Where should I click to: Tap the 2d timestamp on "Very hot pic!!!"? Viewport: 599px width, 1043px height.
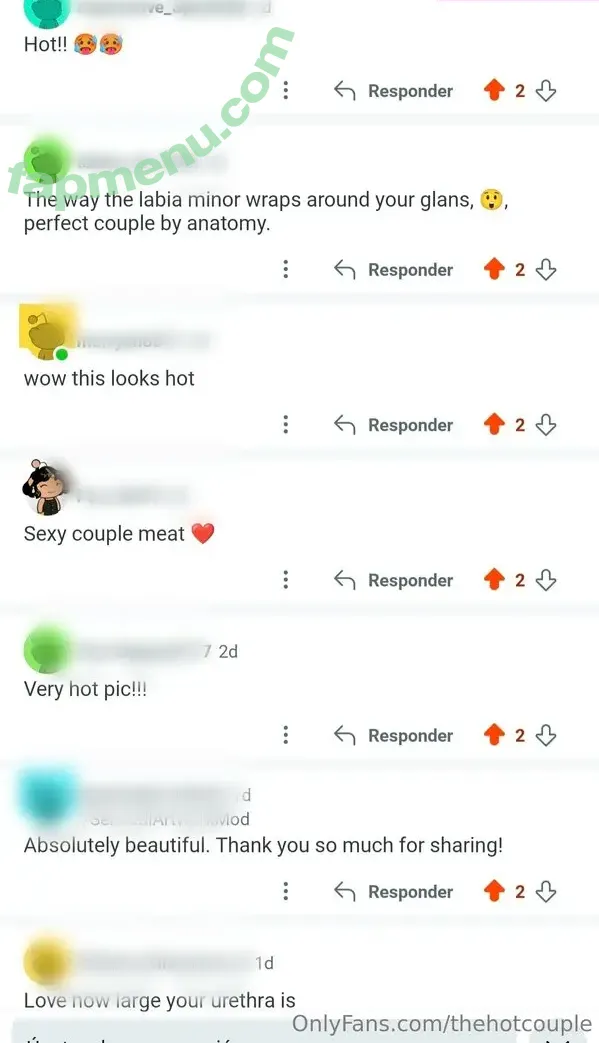tap(228, 651)
